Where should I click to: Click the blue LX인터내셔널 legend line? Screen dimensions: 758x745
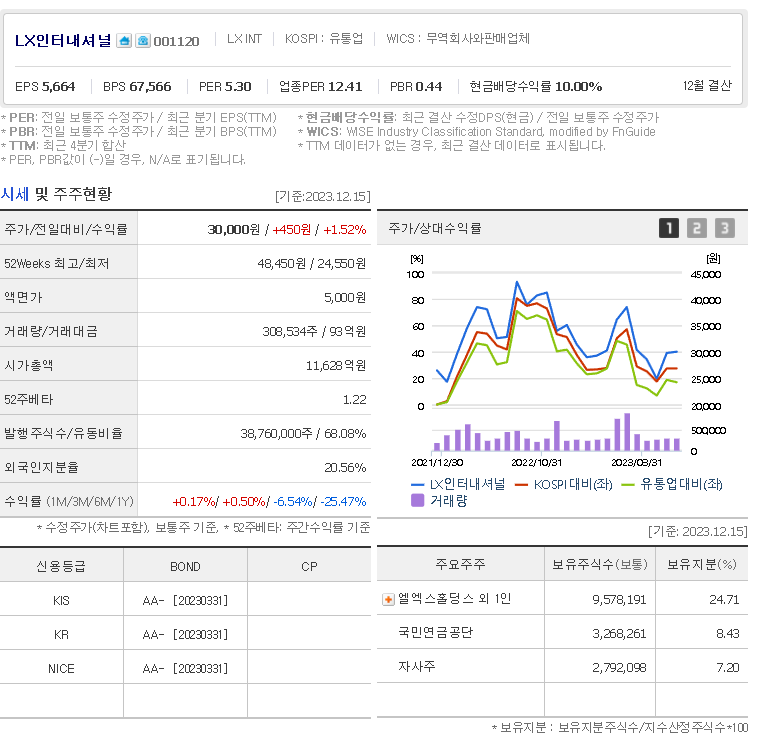pyautogui.click(x=417, y=484)
